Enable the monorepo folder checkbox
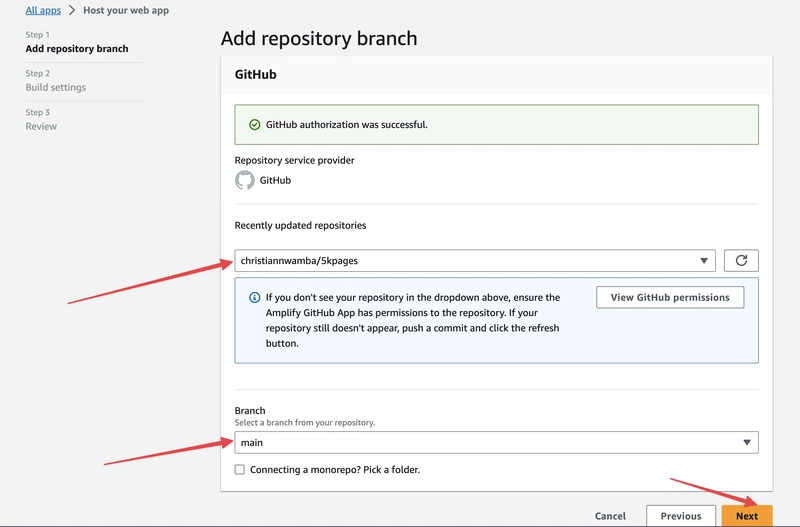800x527 pixels. [239, 469]
